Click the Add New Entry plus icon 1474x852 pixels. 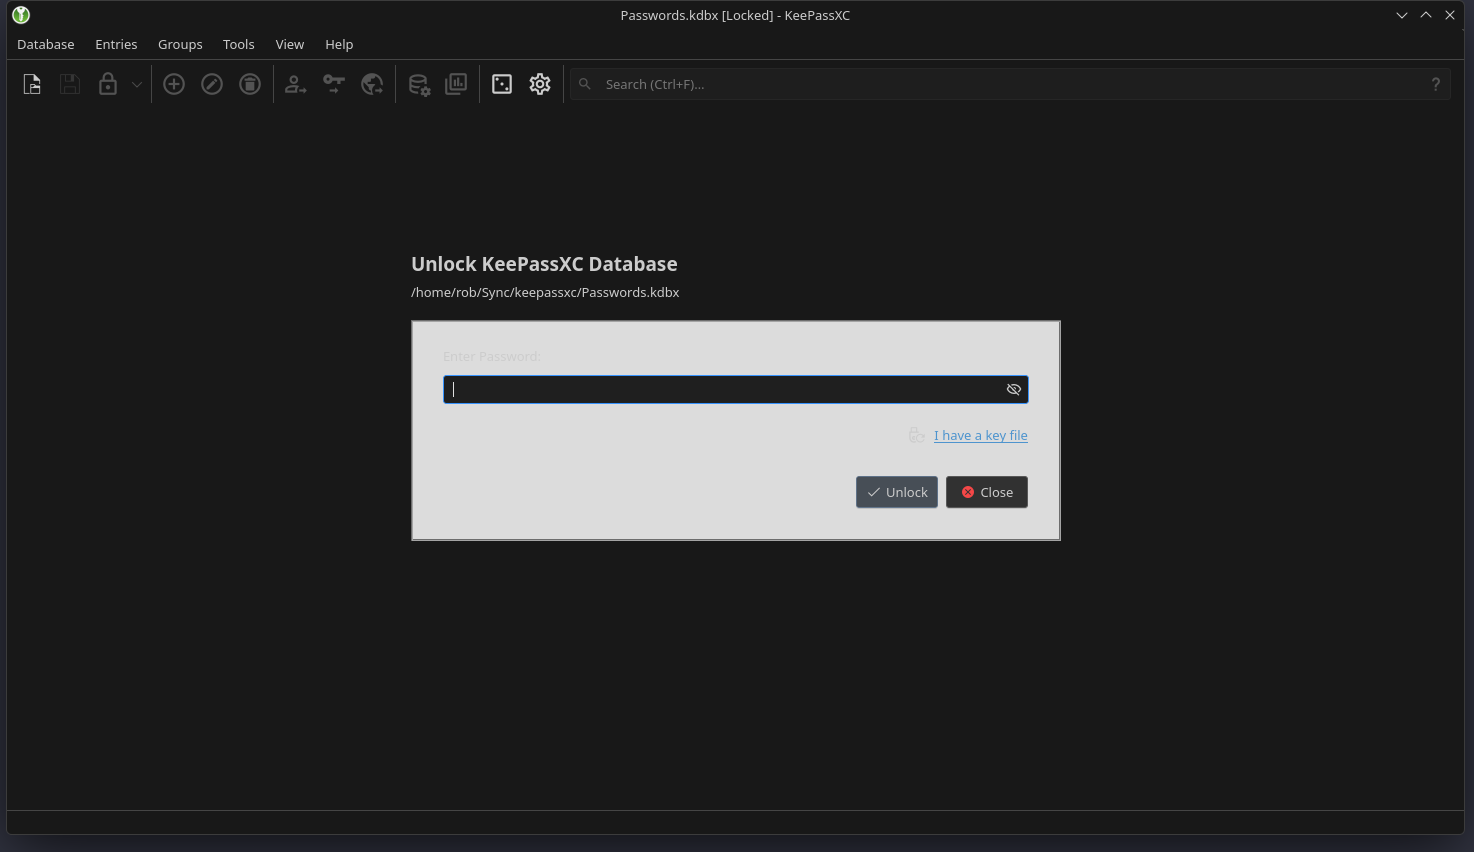click(174, 85)
